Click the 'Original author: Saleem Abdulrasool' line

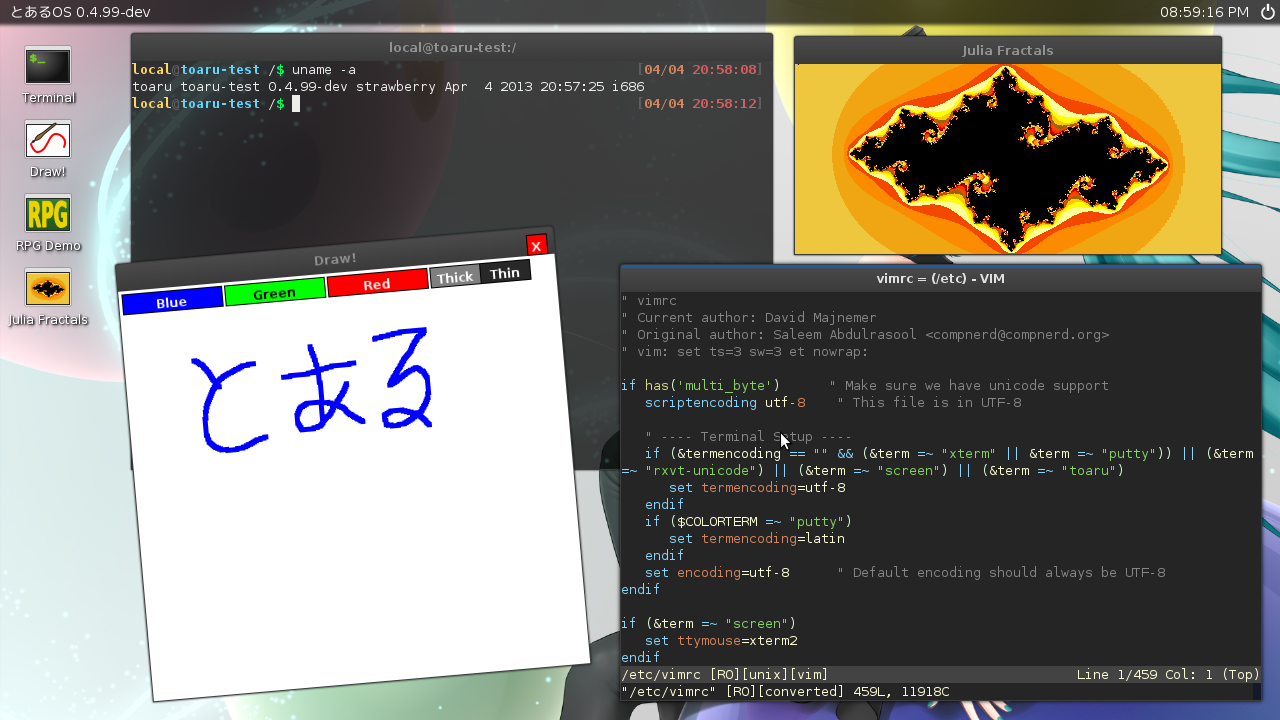(865, 335)
